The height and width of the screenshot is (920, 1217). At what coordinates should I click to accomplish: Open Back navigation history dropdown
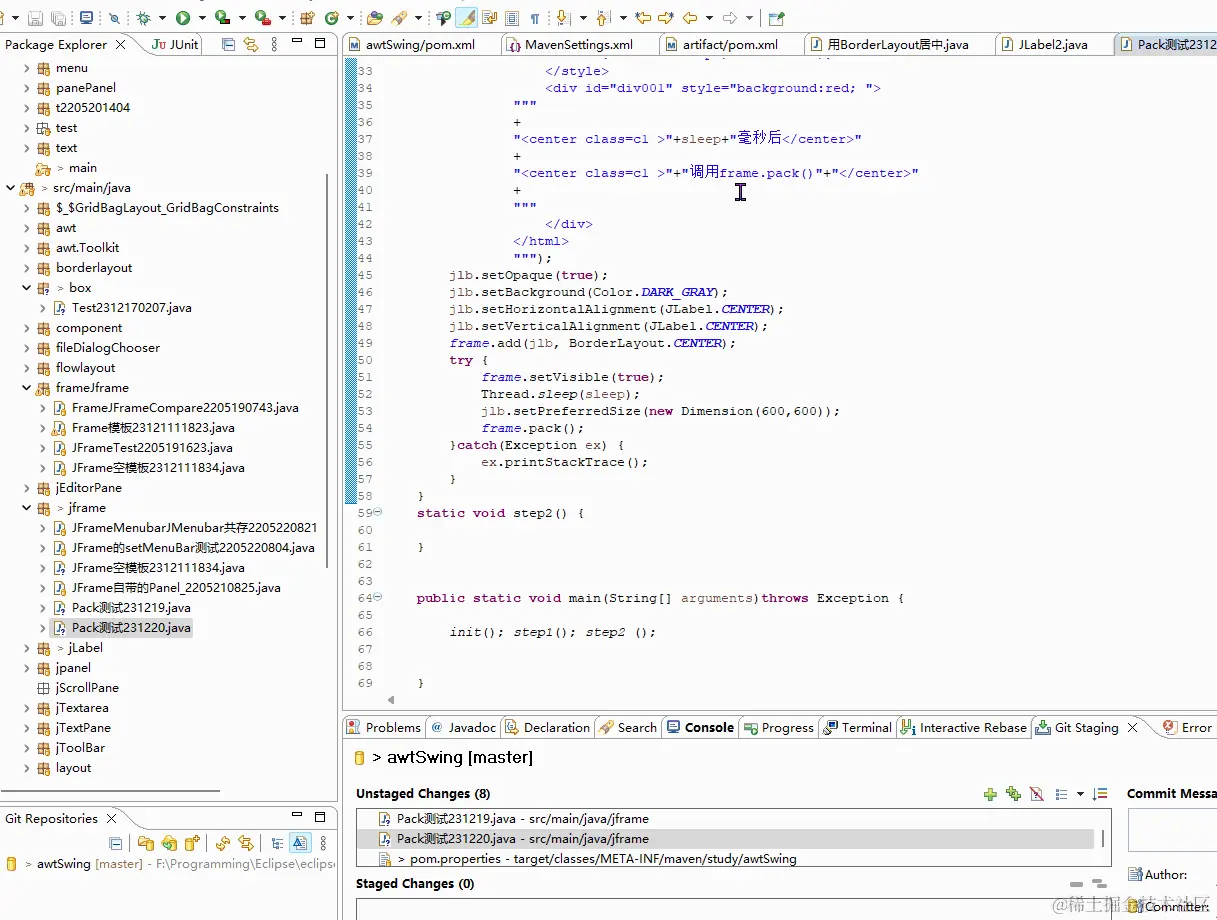click(x=709, y=18)
